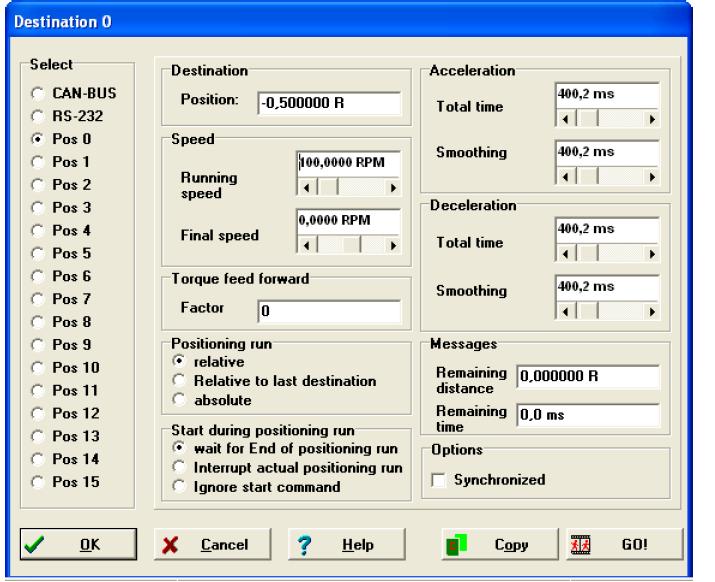Select Pos 7 radio button
The width and height of the screenshot is (715, 582).
[37, 299]
